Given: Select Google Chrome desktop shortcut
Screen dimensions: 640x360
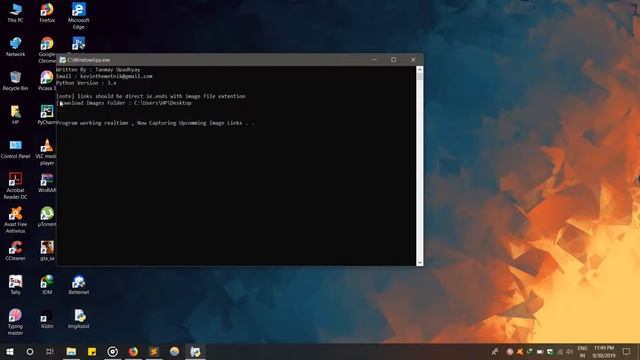Looking at the screenshot, I should click(x=47, y=50).
